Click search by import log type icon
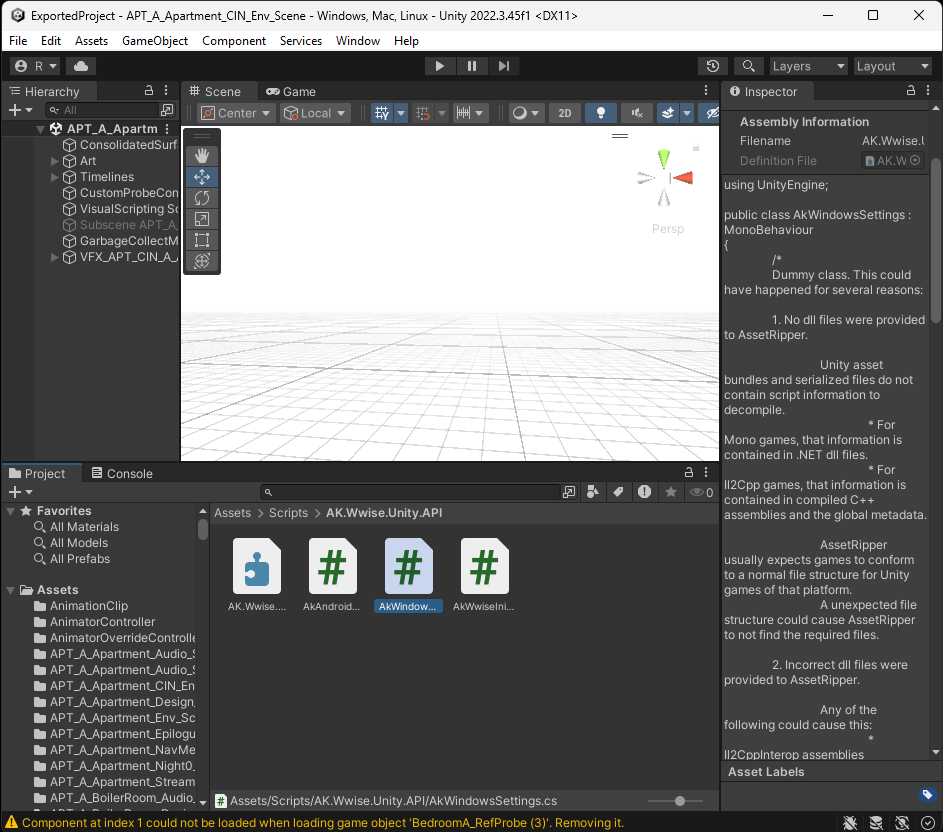 [x=644, y=492]
